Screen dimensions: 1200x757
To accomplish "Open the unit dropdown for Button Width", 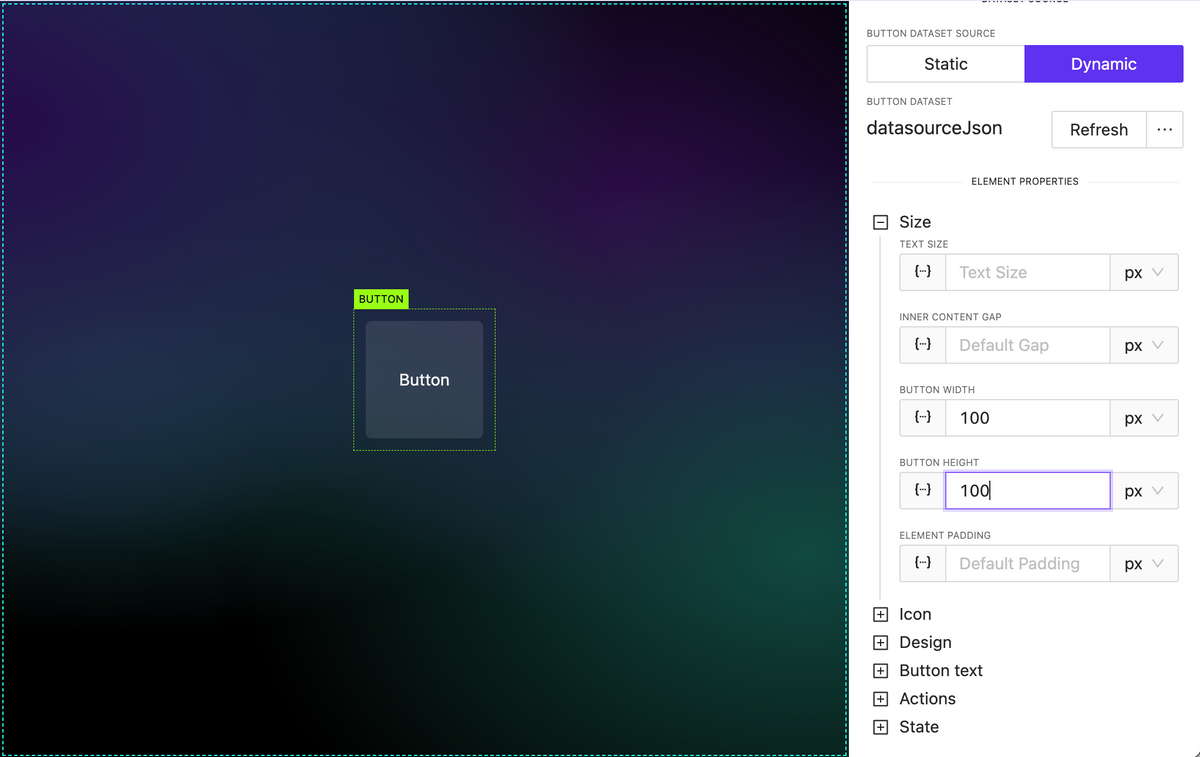I will pos(1143,417).
